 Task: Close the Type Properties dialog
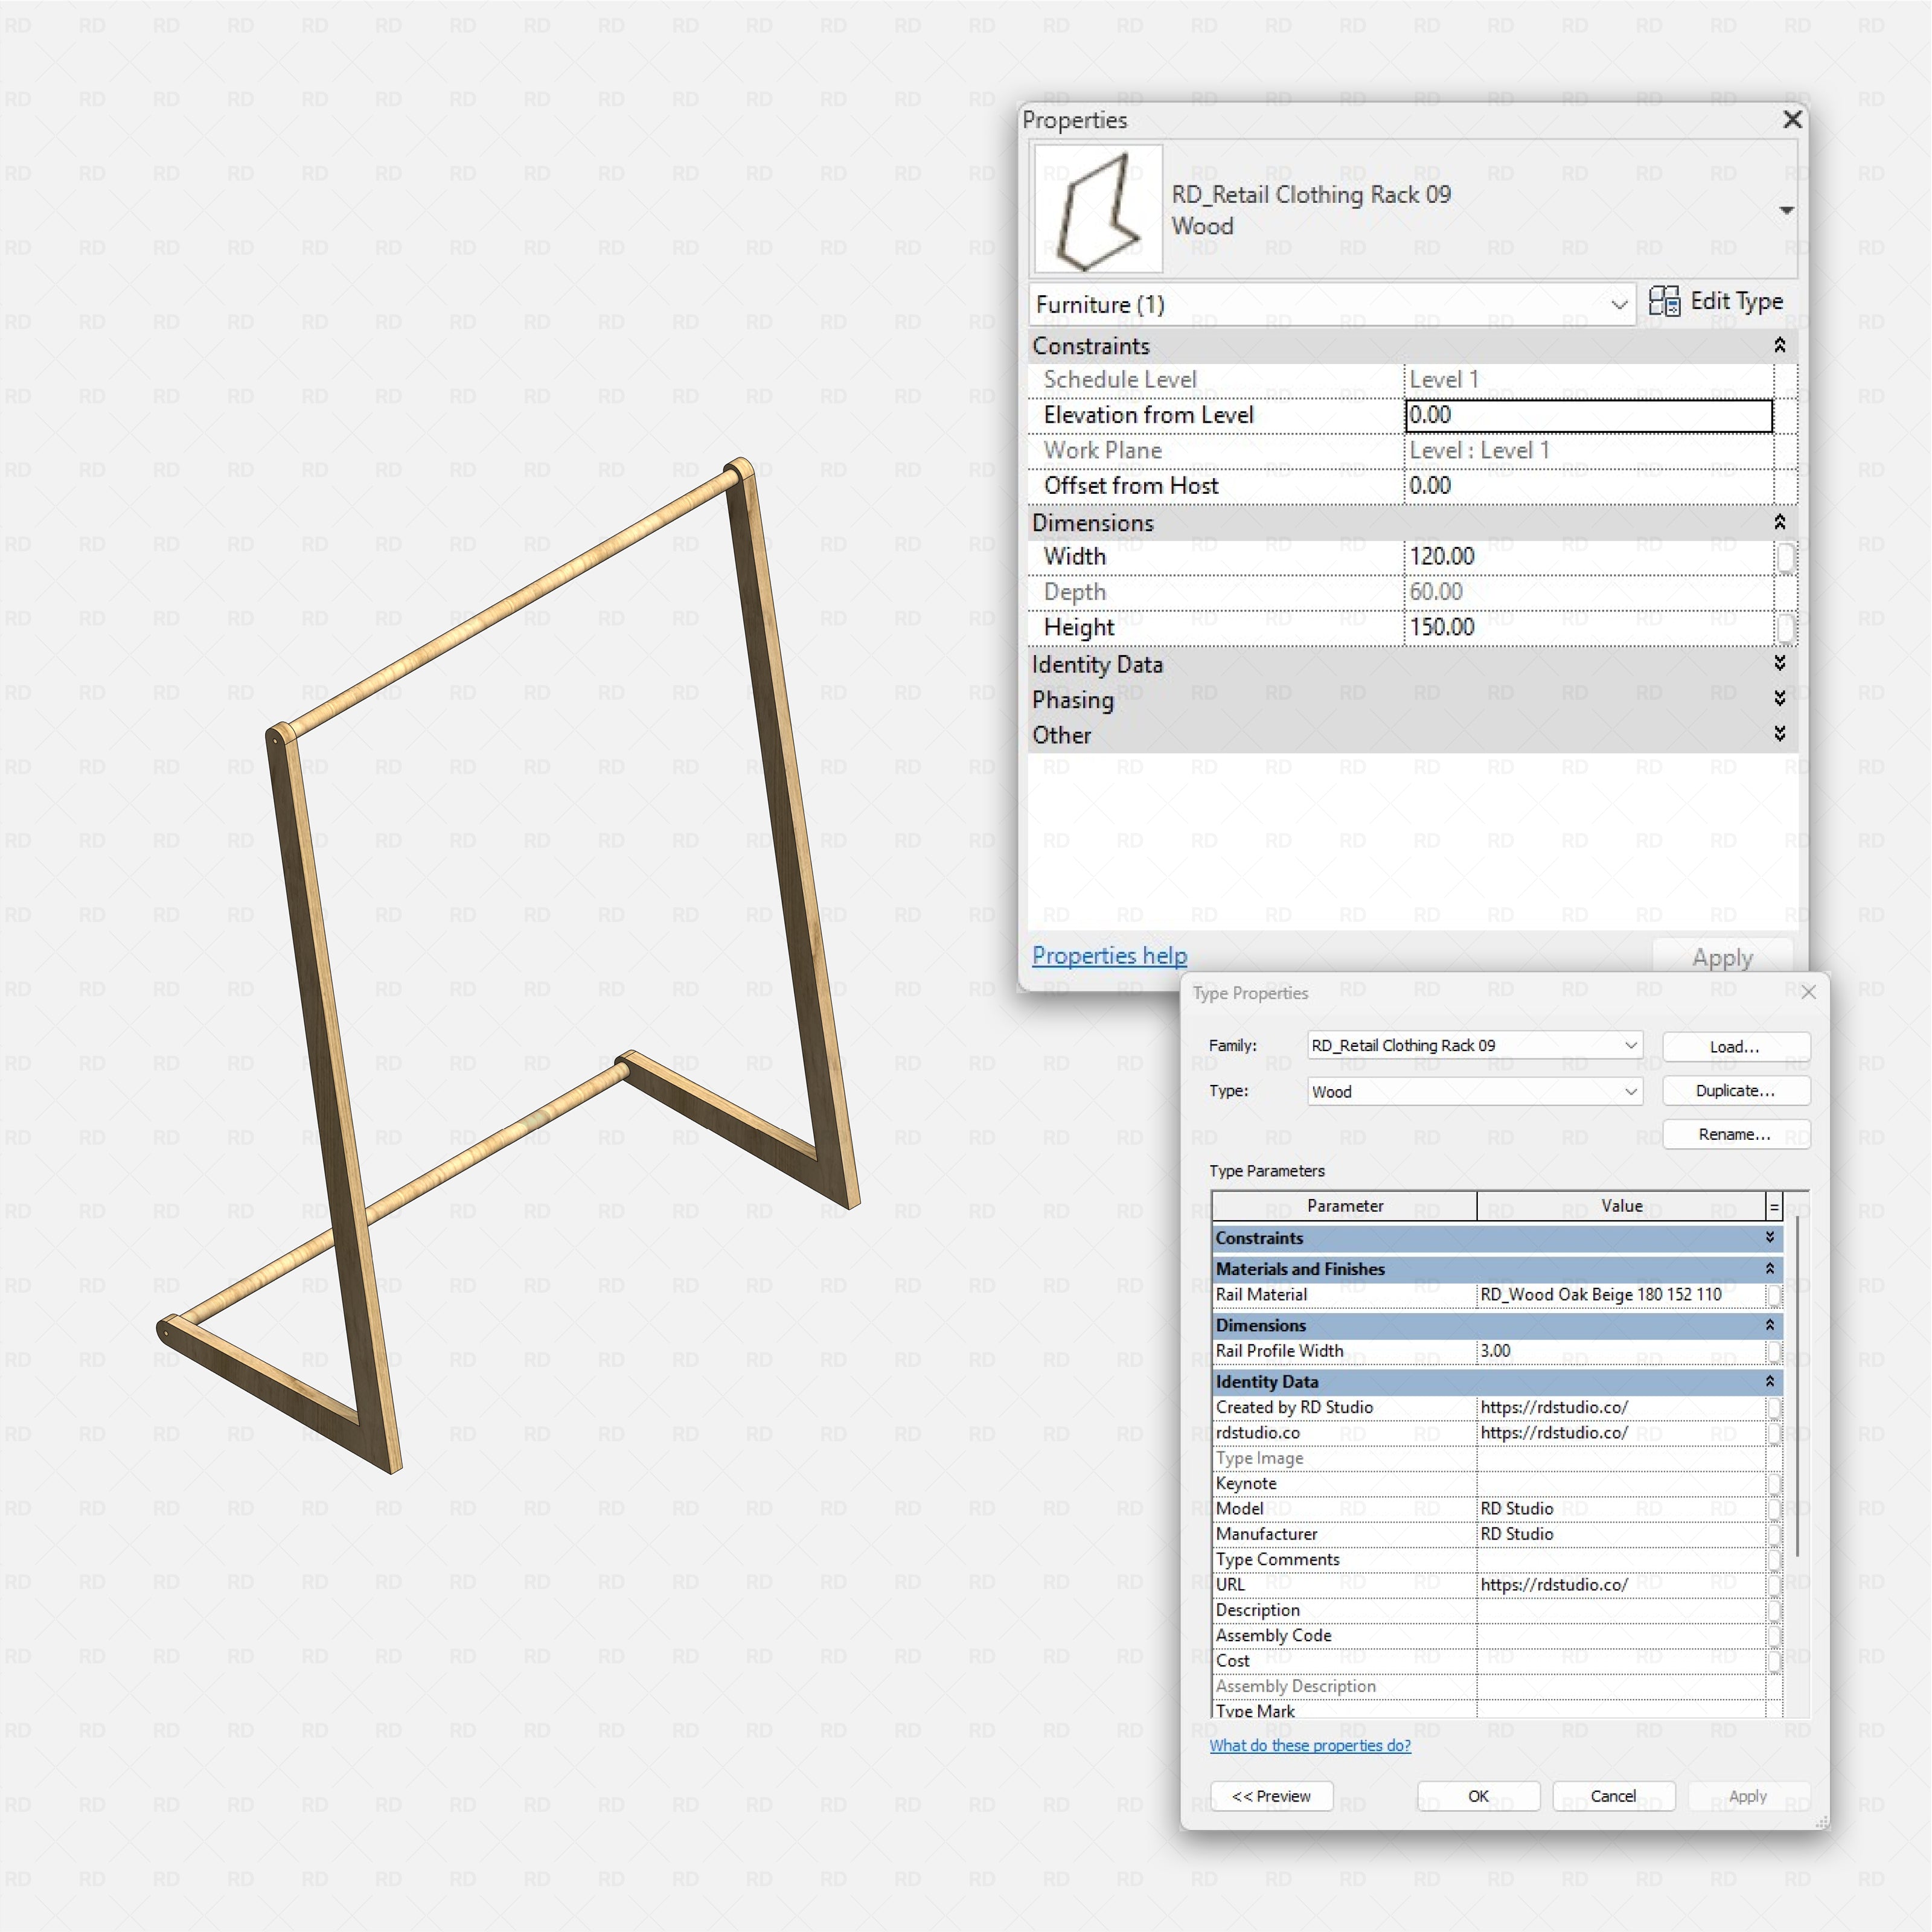click(x=1808, y=993)
